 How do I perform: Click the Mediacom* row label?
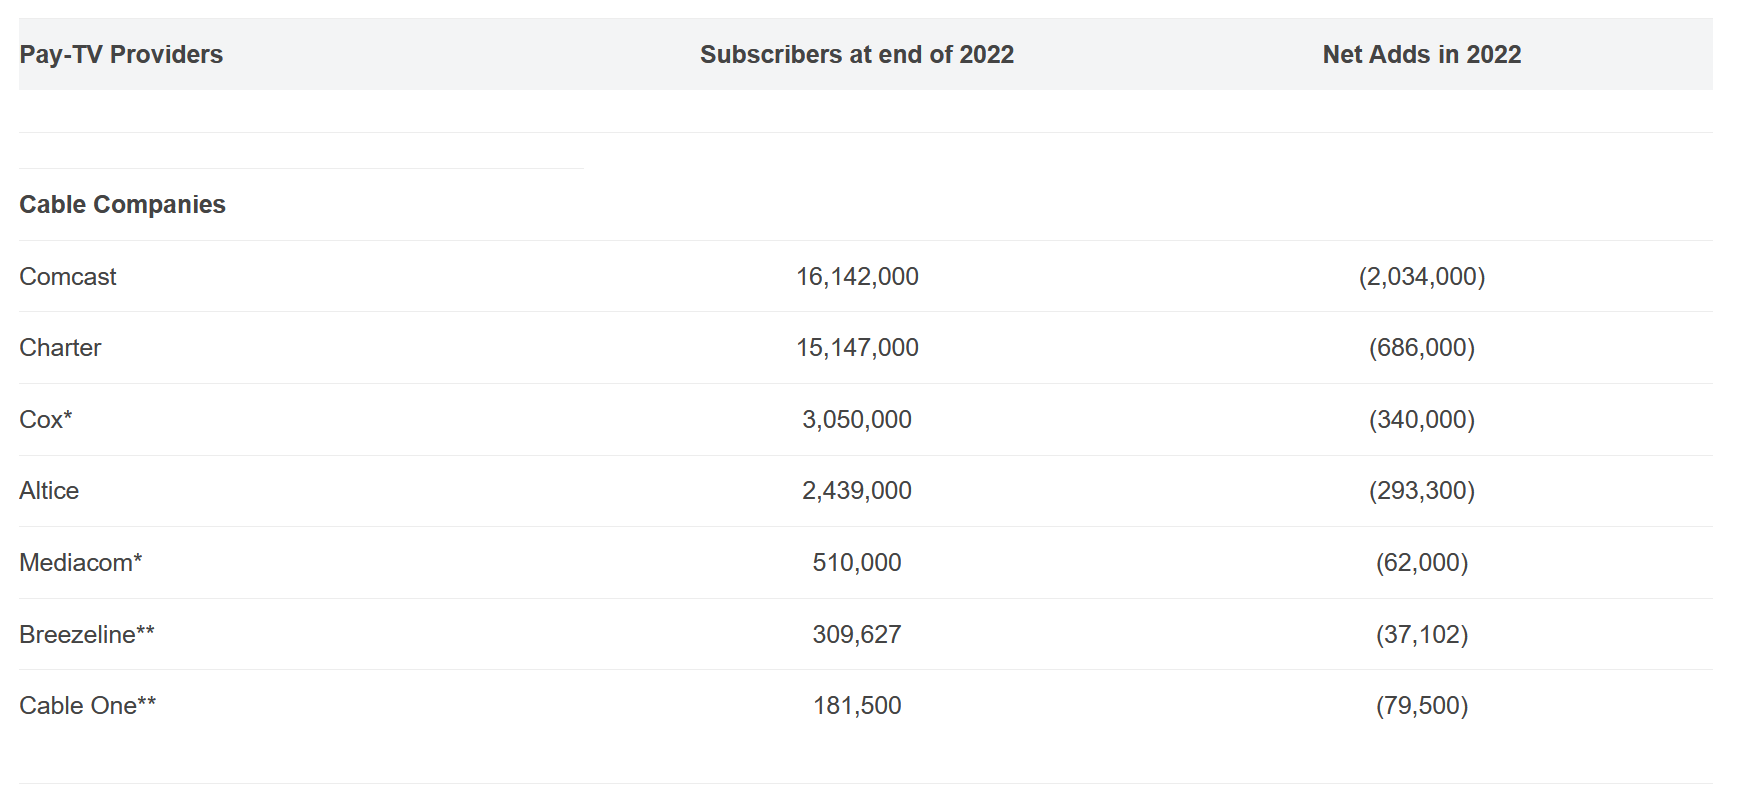(x=81, y=563)
